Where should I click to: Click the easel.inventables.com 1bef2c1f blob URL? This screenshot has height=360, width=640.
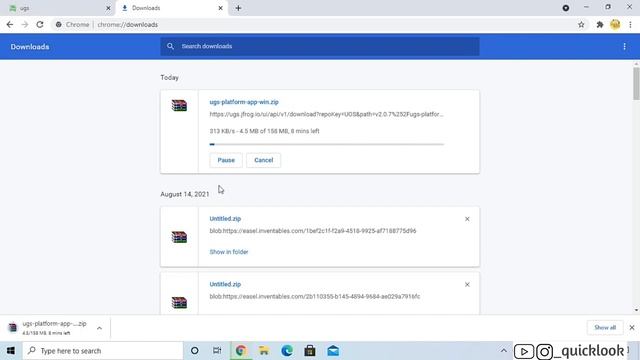(x=313, y=231)
